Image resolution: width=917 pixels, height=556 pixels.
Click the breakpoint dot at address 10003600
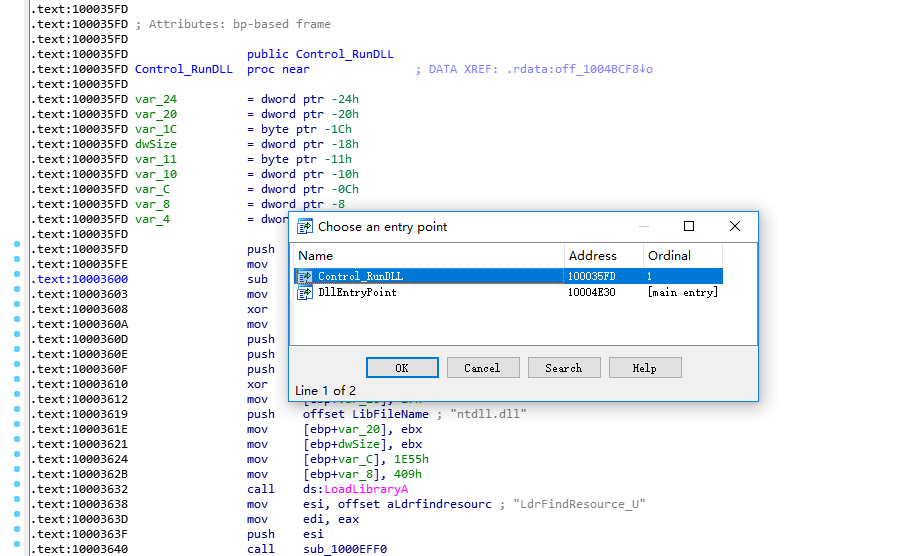(17, 274)
